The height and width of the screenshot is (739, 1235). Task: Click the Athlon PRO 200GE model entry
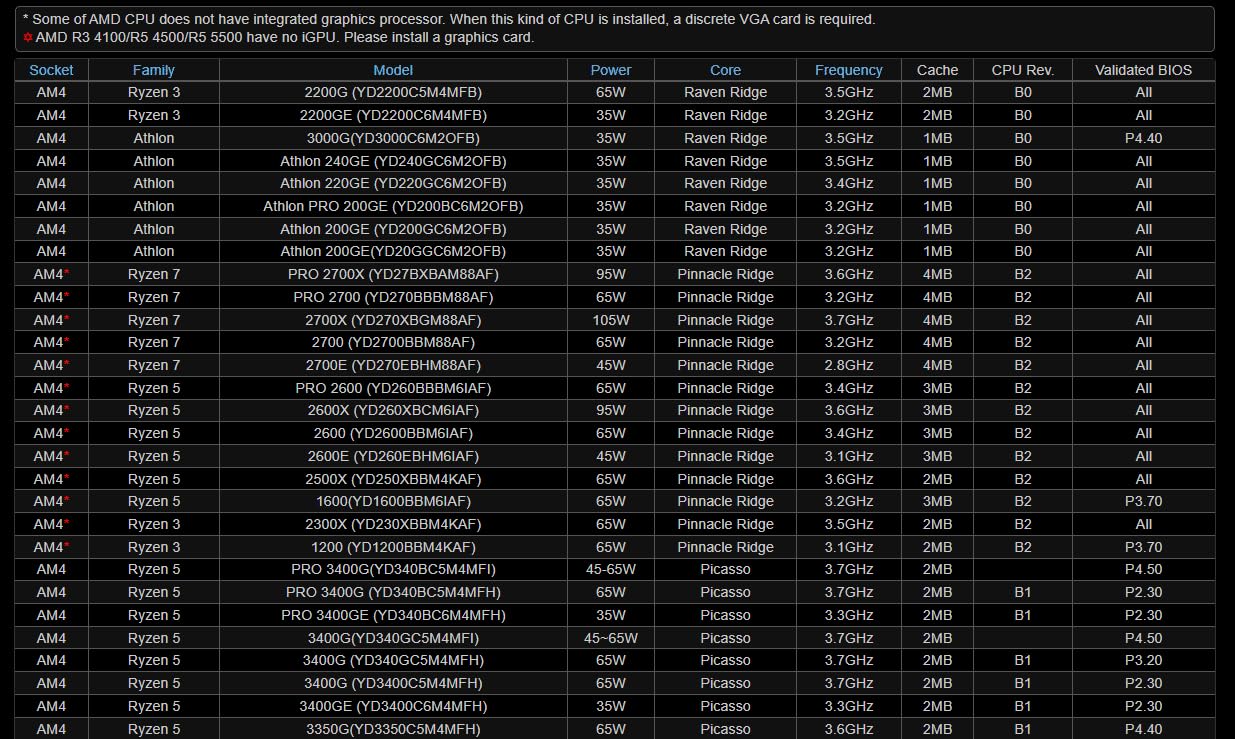[x=393, y=206]
